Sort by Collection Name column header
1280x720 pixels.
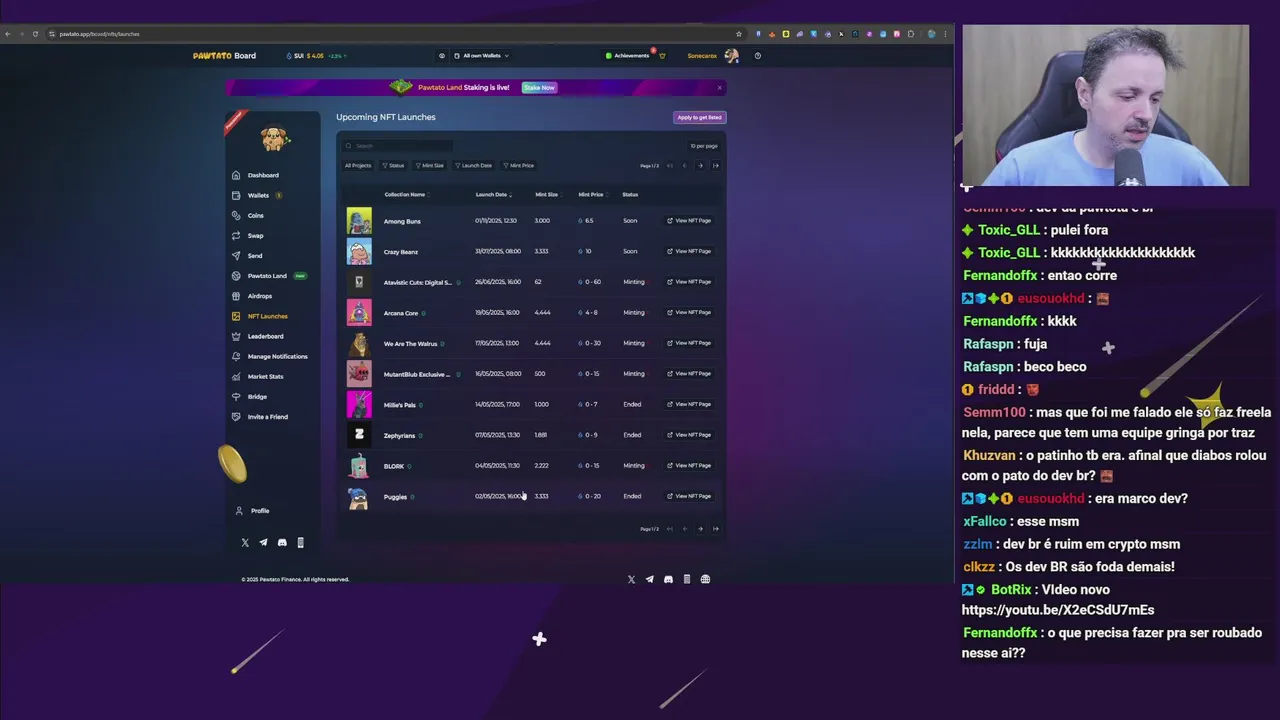405,195
